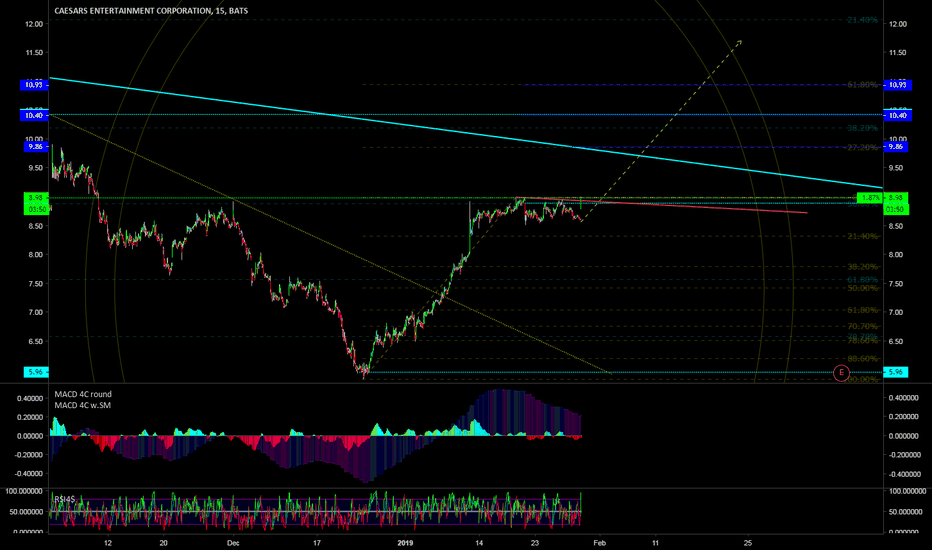Click the Caesars Entertainment Corporation chart title
The height and width of the screenshot is (550, 932).
click(151, 11)
